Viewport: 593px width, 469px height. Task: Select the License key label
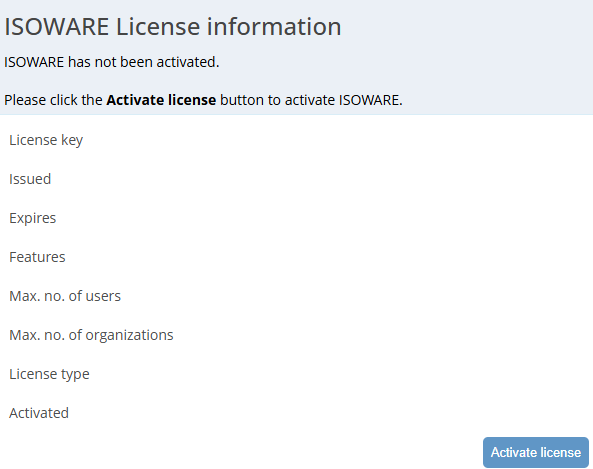46,140
